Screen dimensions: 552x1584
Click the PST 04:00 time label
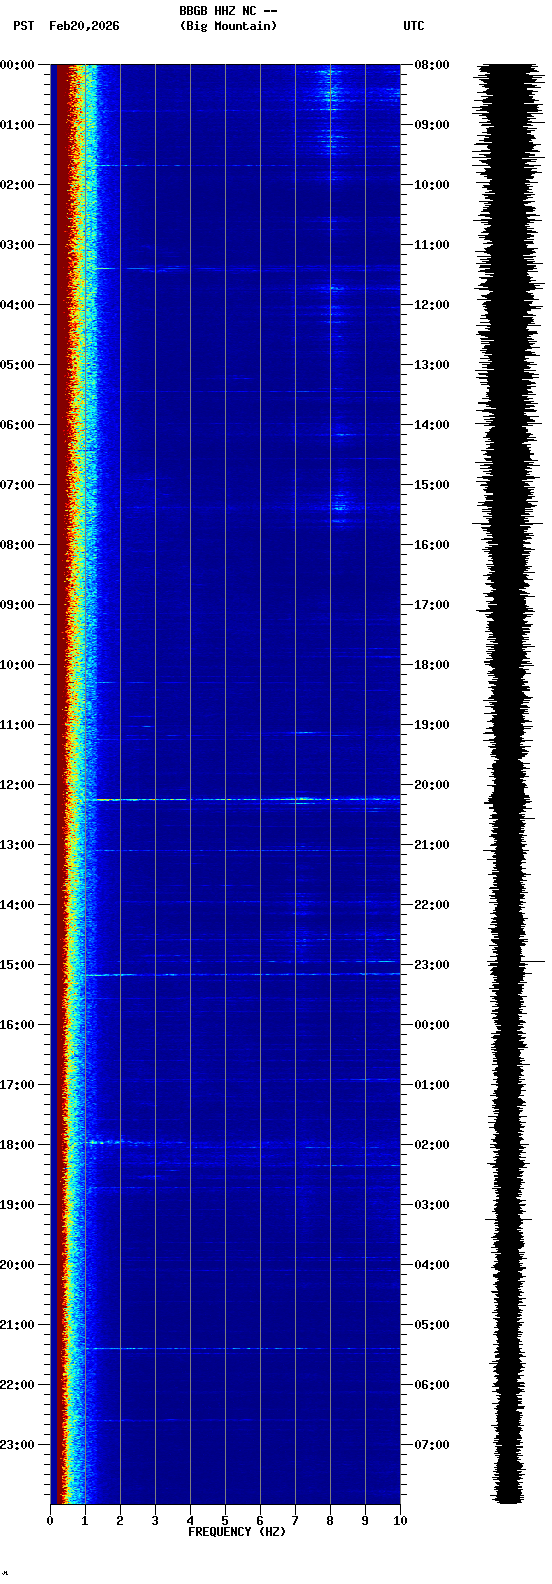pyautogui.click(x=18, y=305)
